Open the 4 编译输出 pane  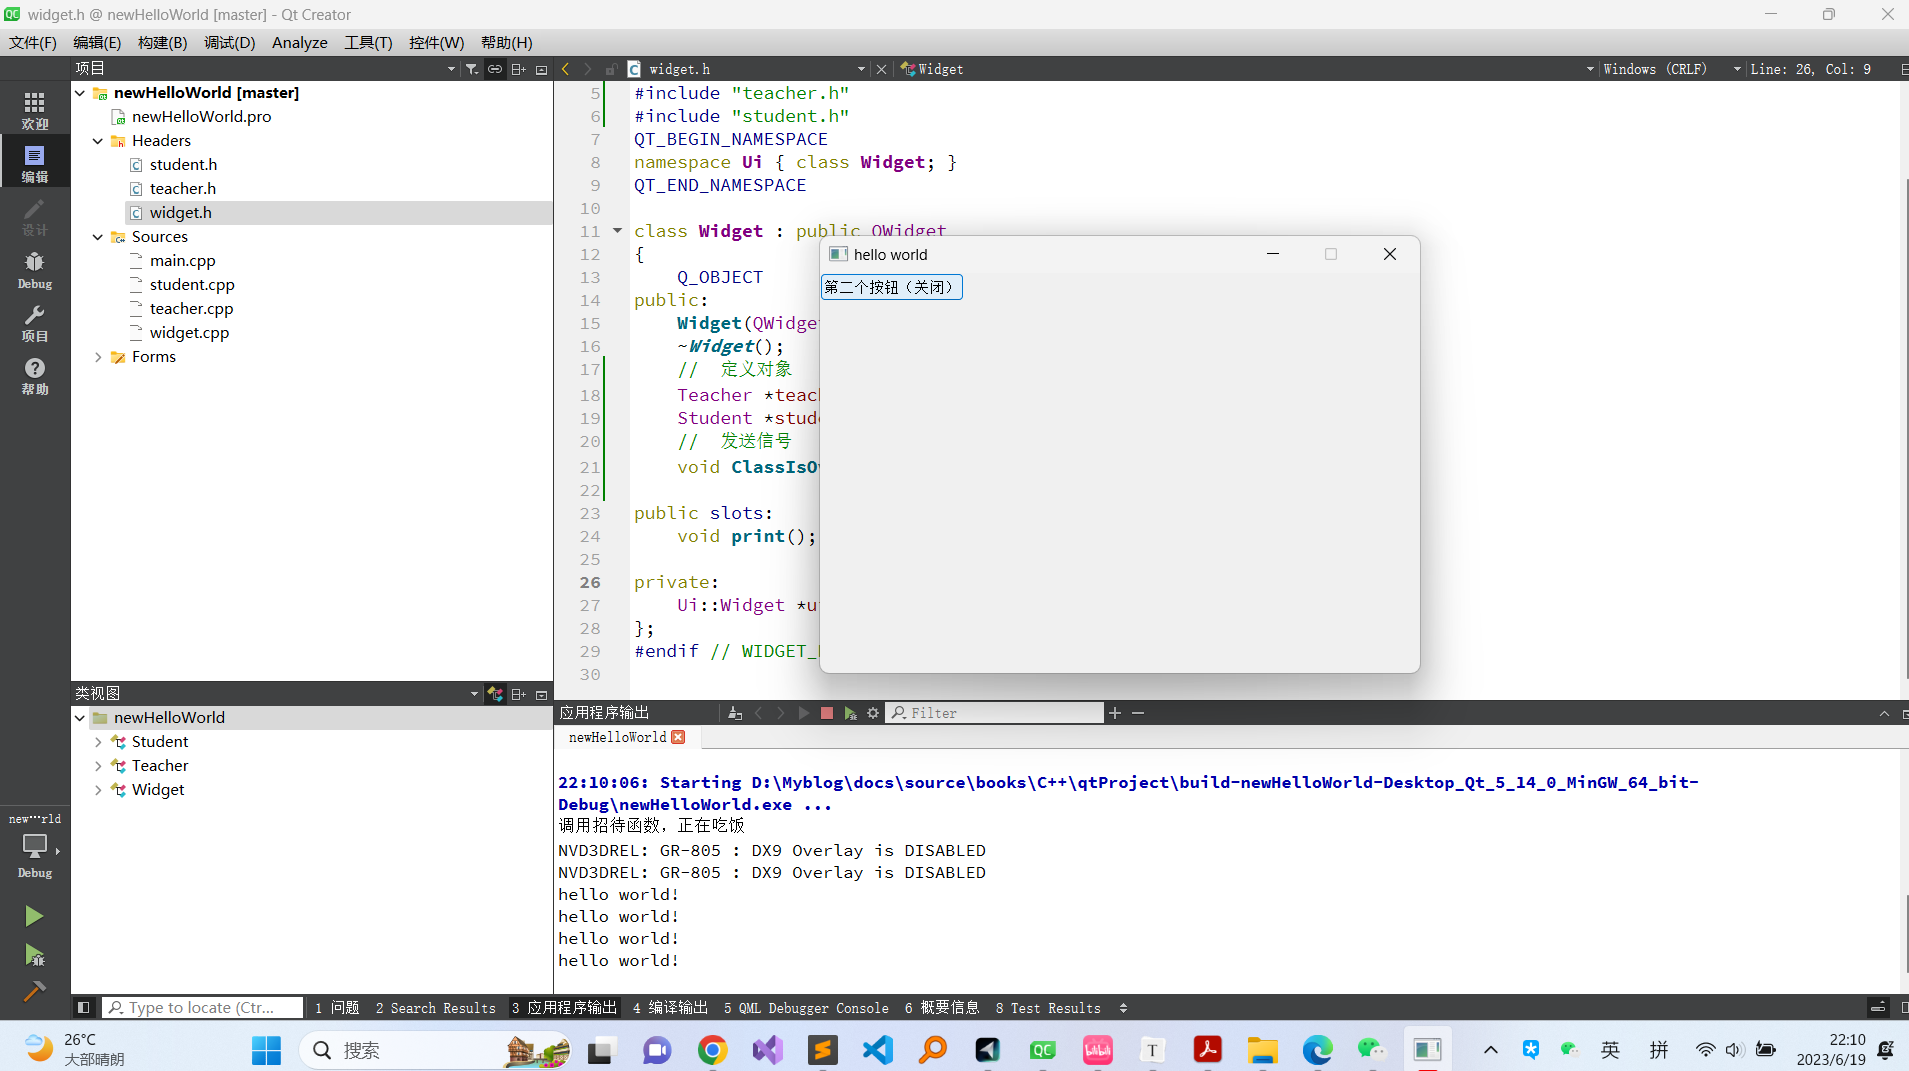click(x=670, y=1008)
